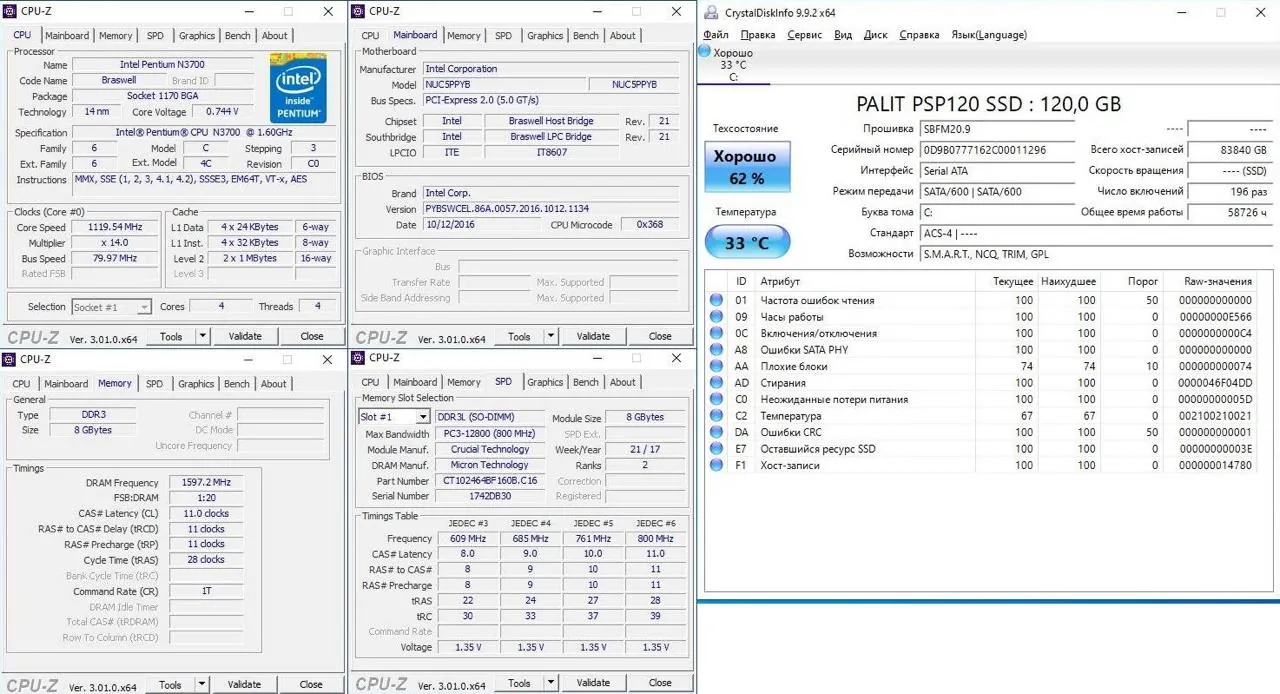Open the Правка menu
Screen dimensions: 1280x694
pos(758,35)
